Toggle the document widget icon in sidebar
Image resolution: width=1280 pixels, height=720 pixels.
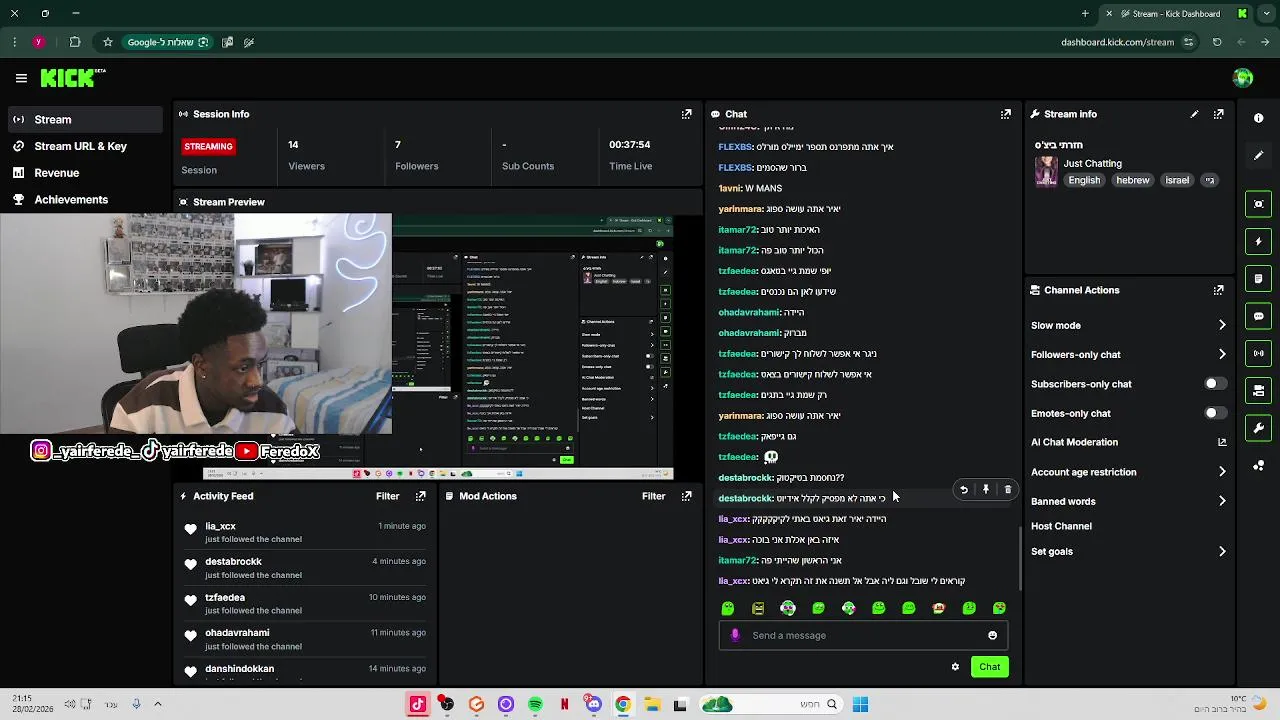(1259, 278)
